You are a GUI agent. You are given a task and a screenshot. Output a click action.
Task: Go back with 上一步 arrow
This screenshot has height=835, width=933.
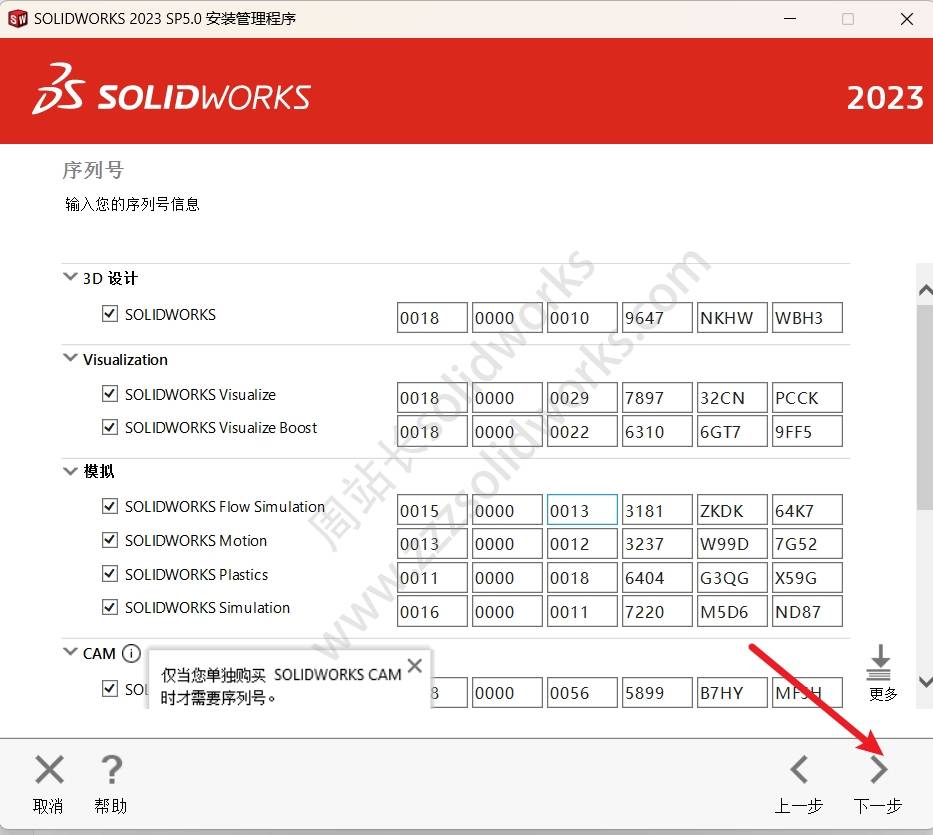[799, 770]
